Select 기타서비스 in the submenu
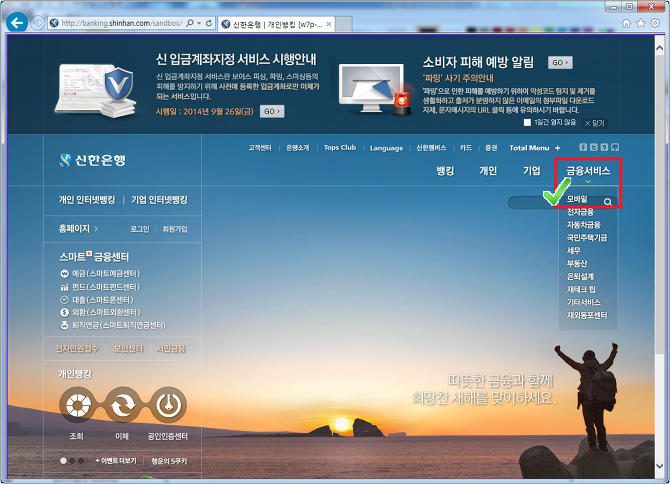 click(584, 302)
